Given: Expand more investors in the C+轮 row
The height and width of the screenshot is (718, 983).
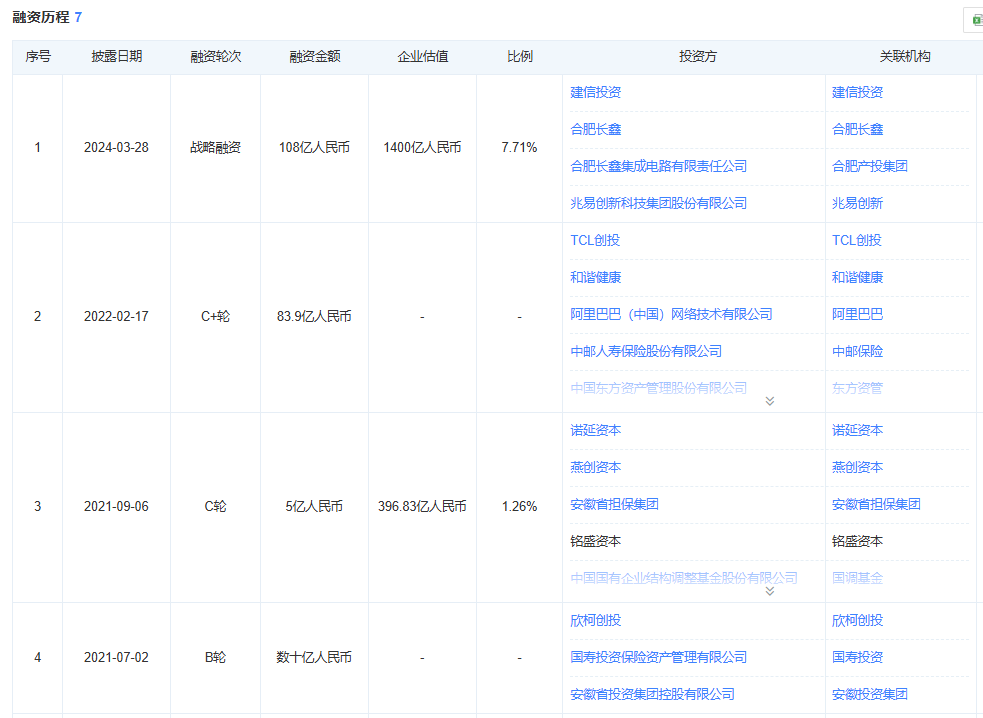Looking at the screenshot, I should coord(770,401).
